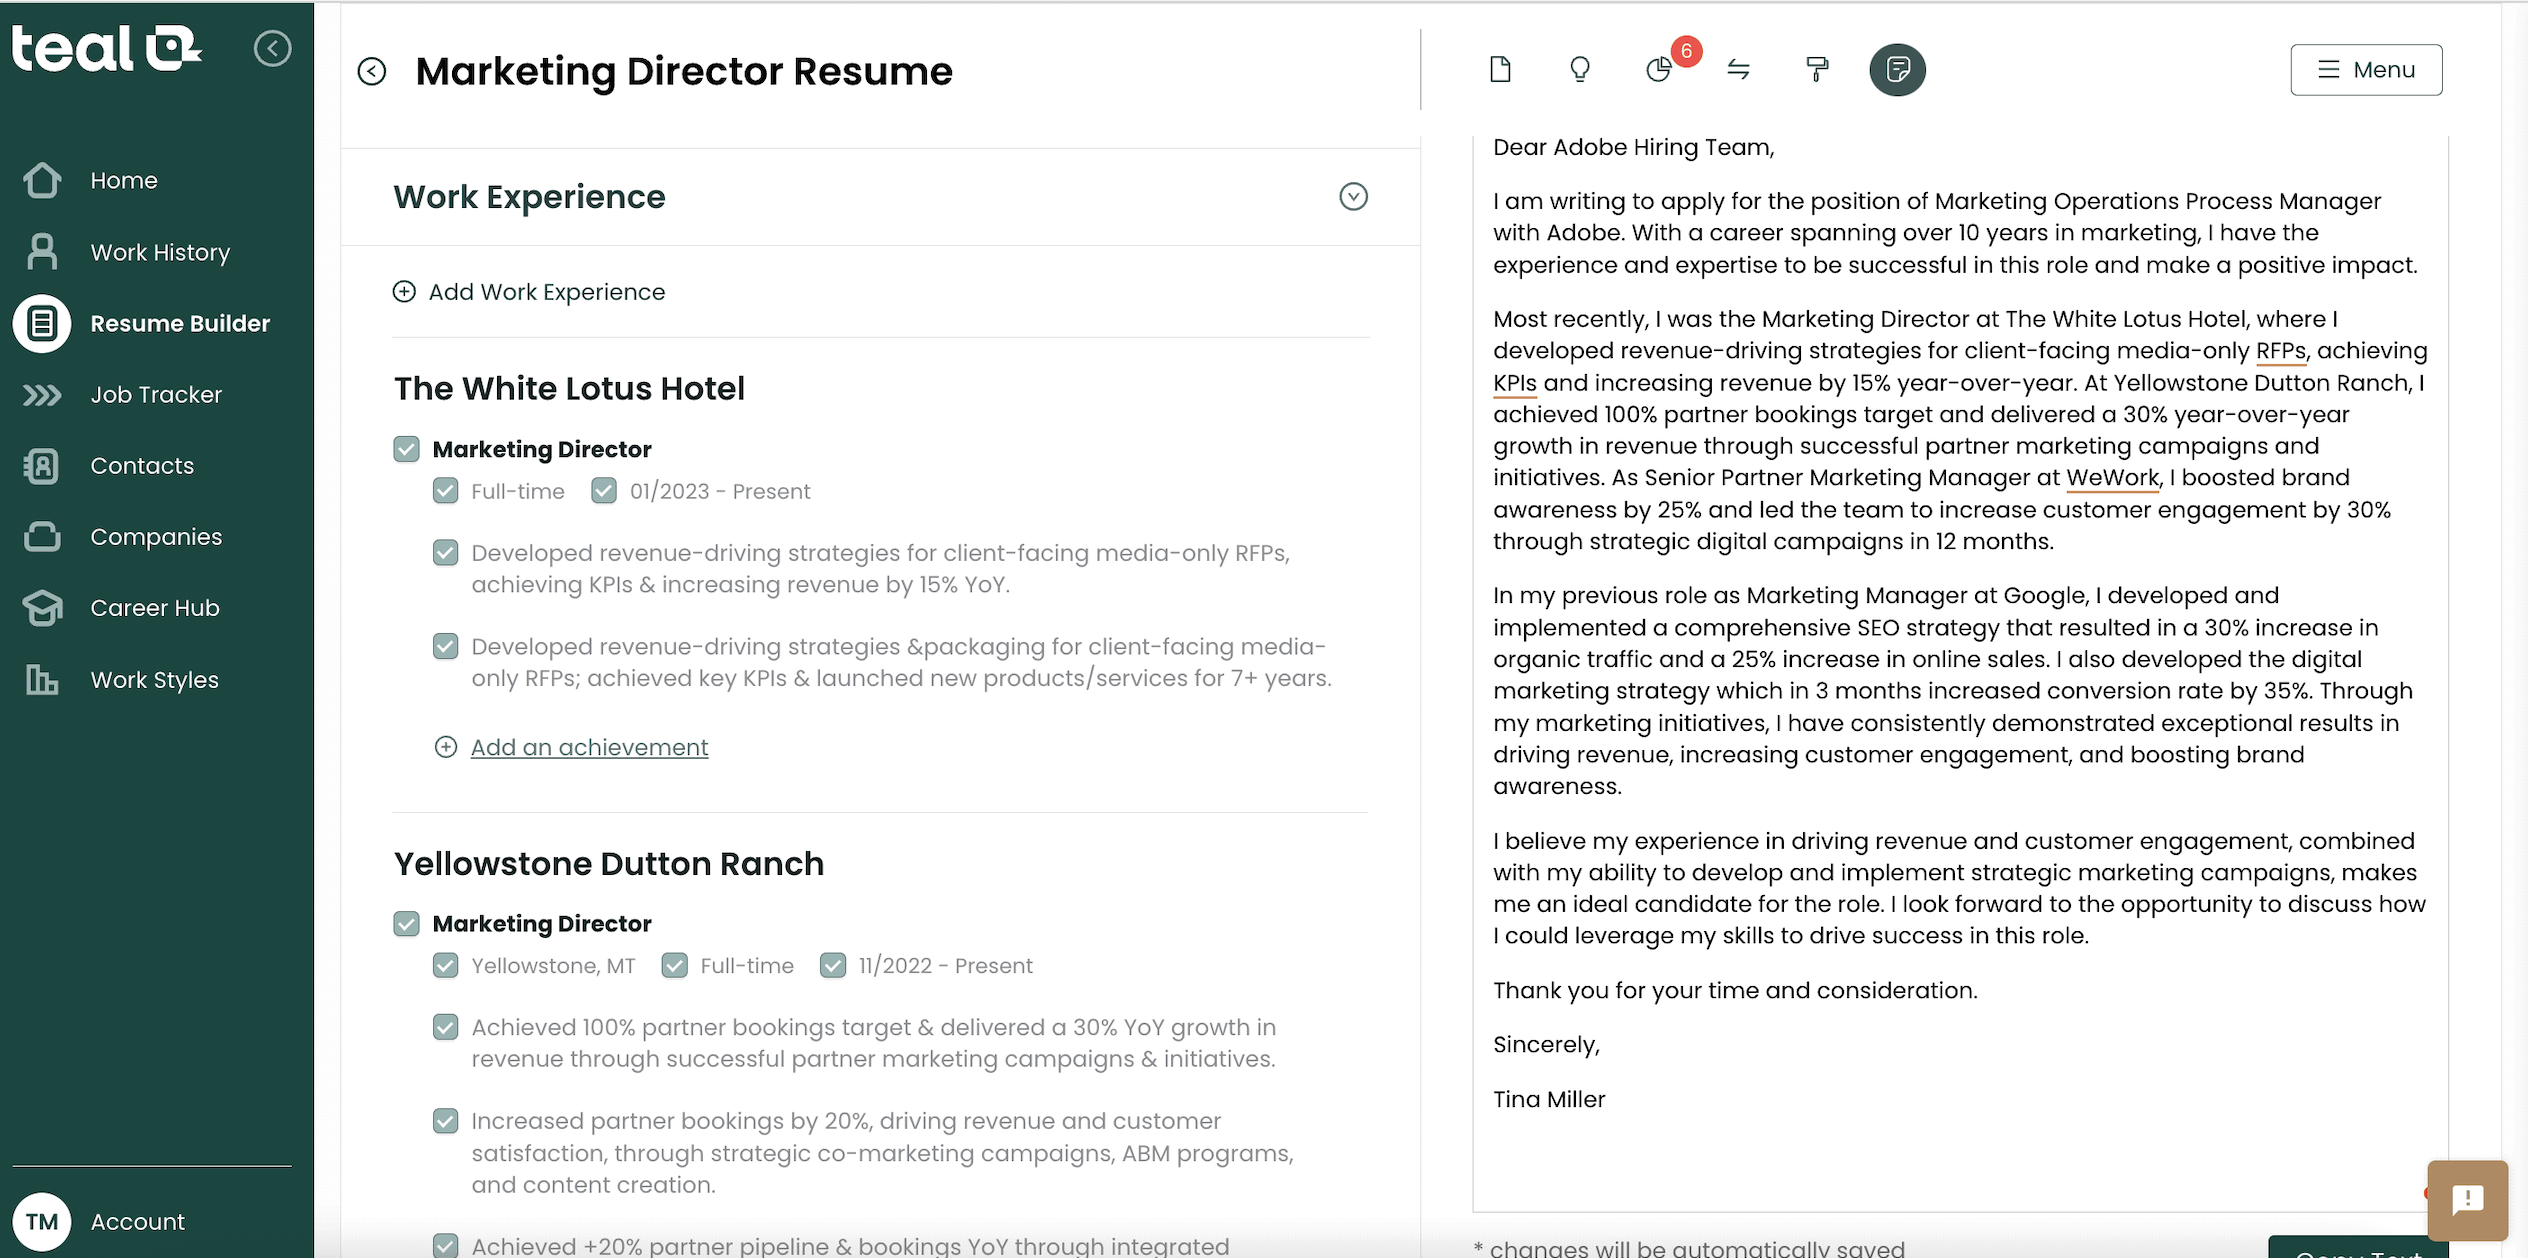Click Add Work Experience
Screen dimensions: 2528x1258
[546, 291]
